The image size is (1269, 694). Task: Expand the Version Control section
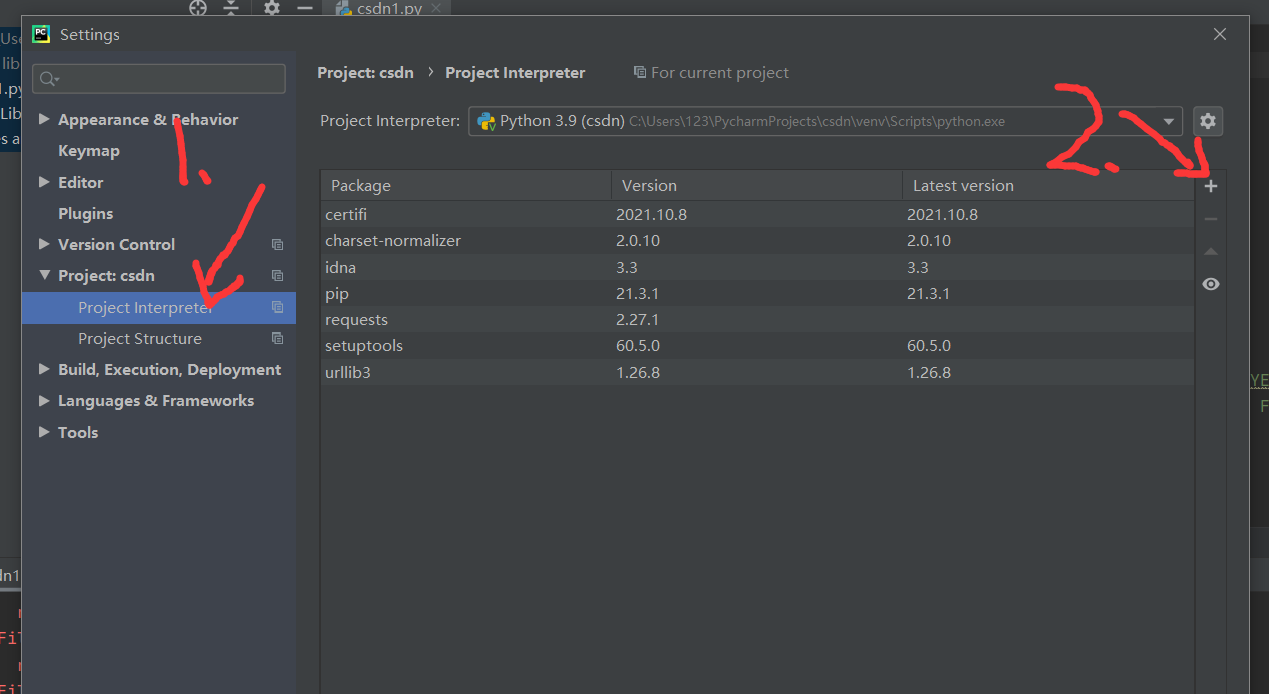click(44, 244)
